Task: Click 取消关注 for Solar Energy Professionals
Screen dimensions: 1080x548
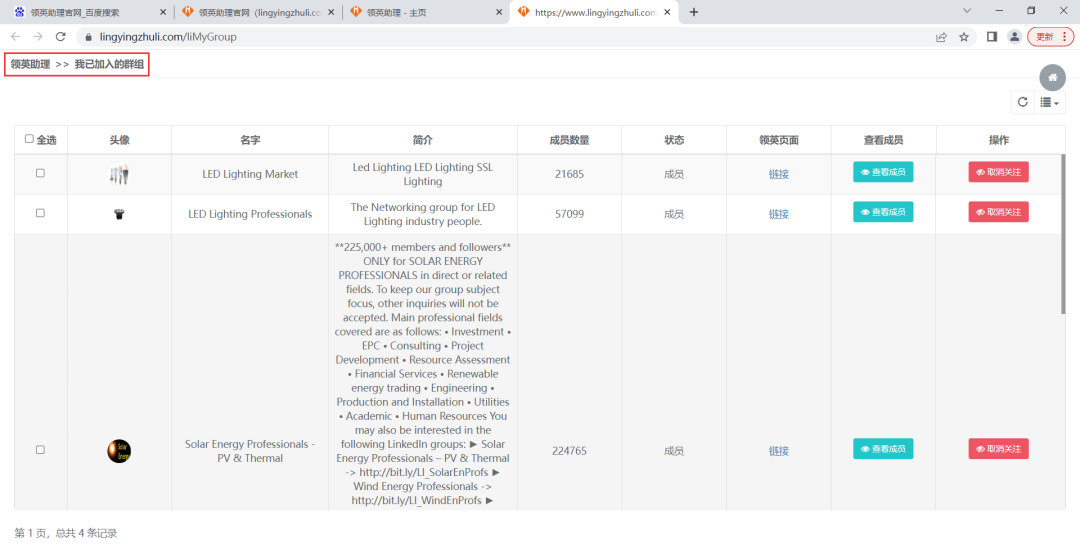Action: click(999, 449)
